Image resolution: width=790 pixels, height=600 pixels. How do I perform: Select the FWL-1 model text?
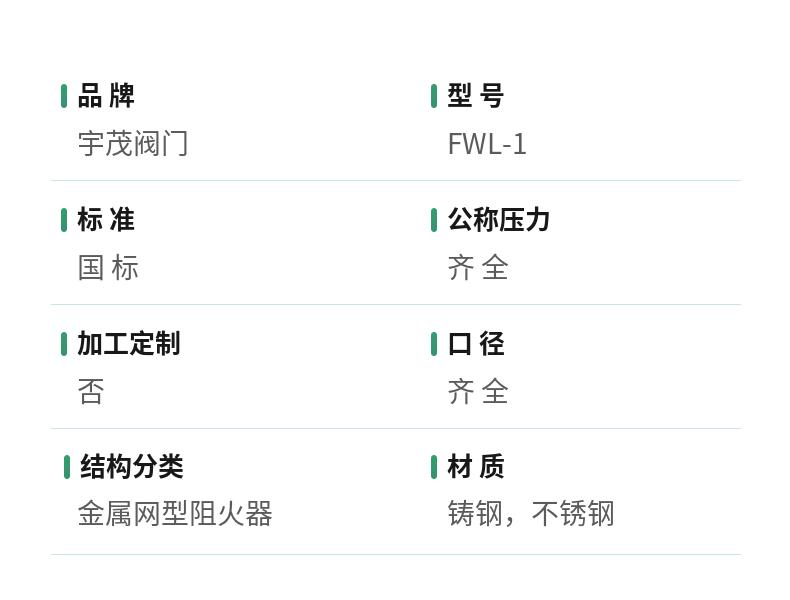click(487, 144)
